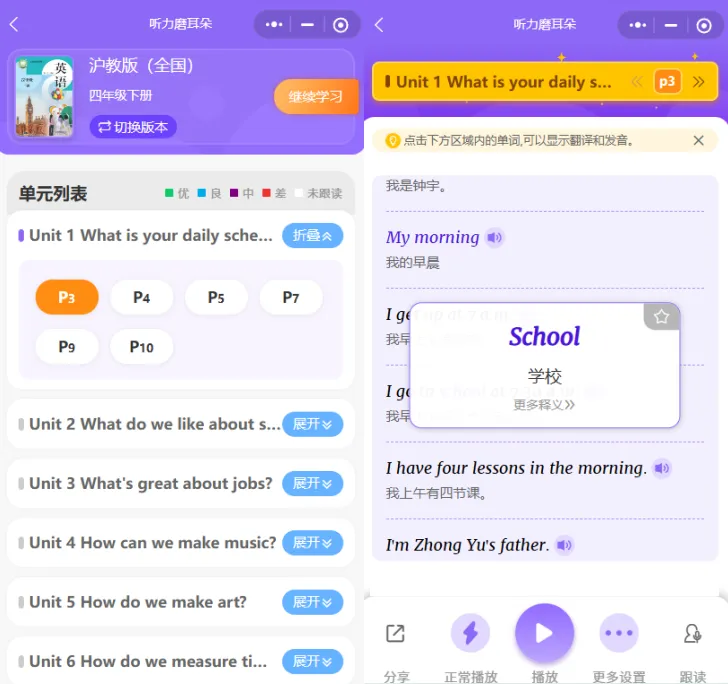Tap the 继续学习 continue learning button
This screenshot has width=728, height=684.
tap(316, 97)
